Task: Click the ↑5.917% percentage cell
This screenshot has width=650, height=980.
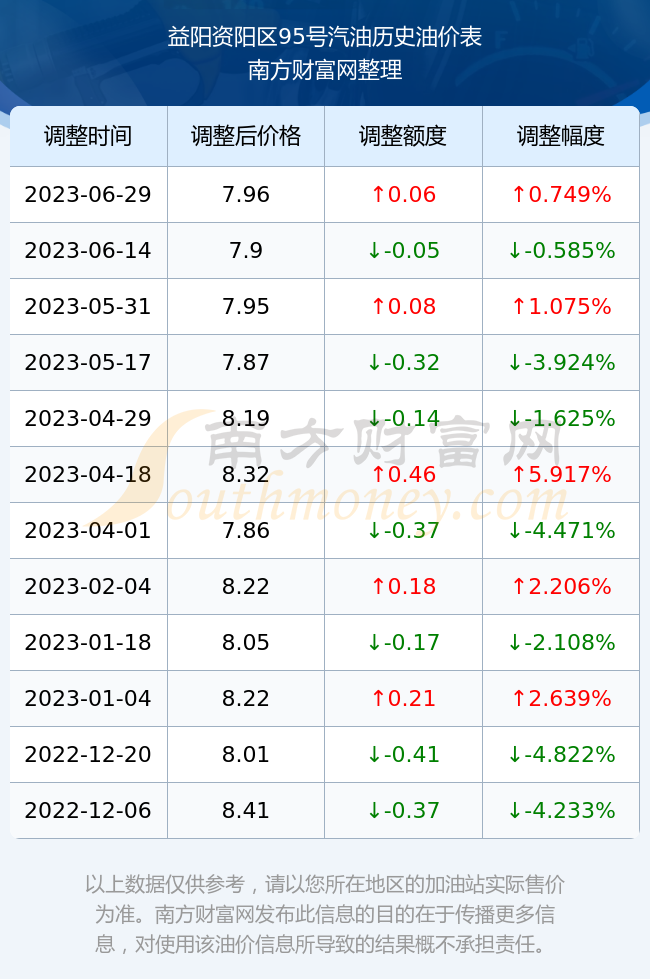Action: (x=561, y=474)
